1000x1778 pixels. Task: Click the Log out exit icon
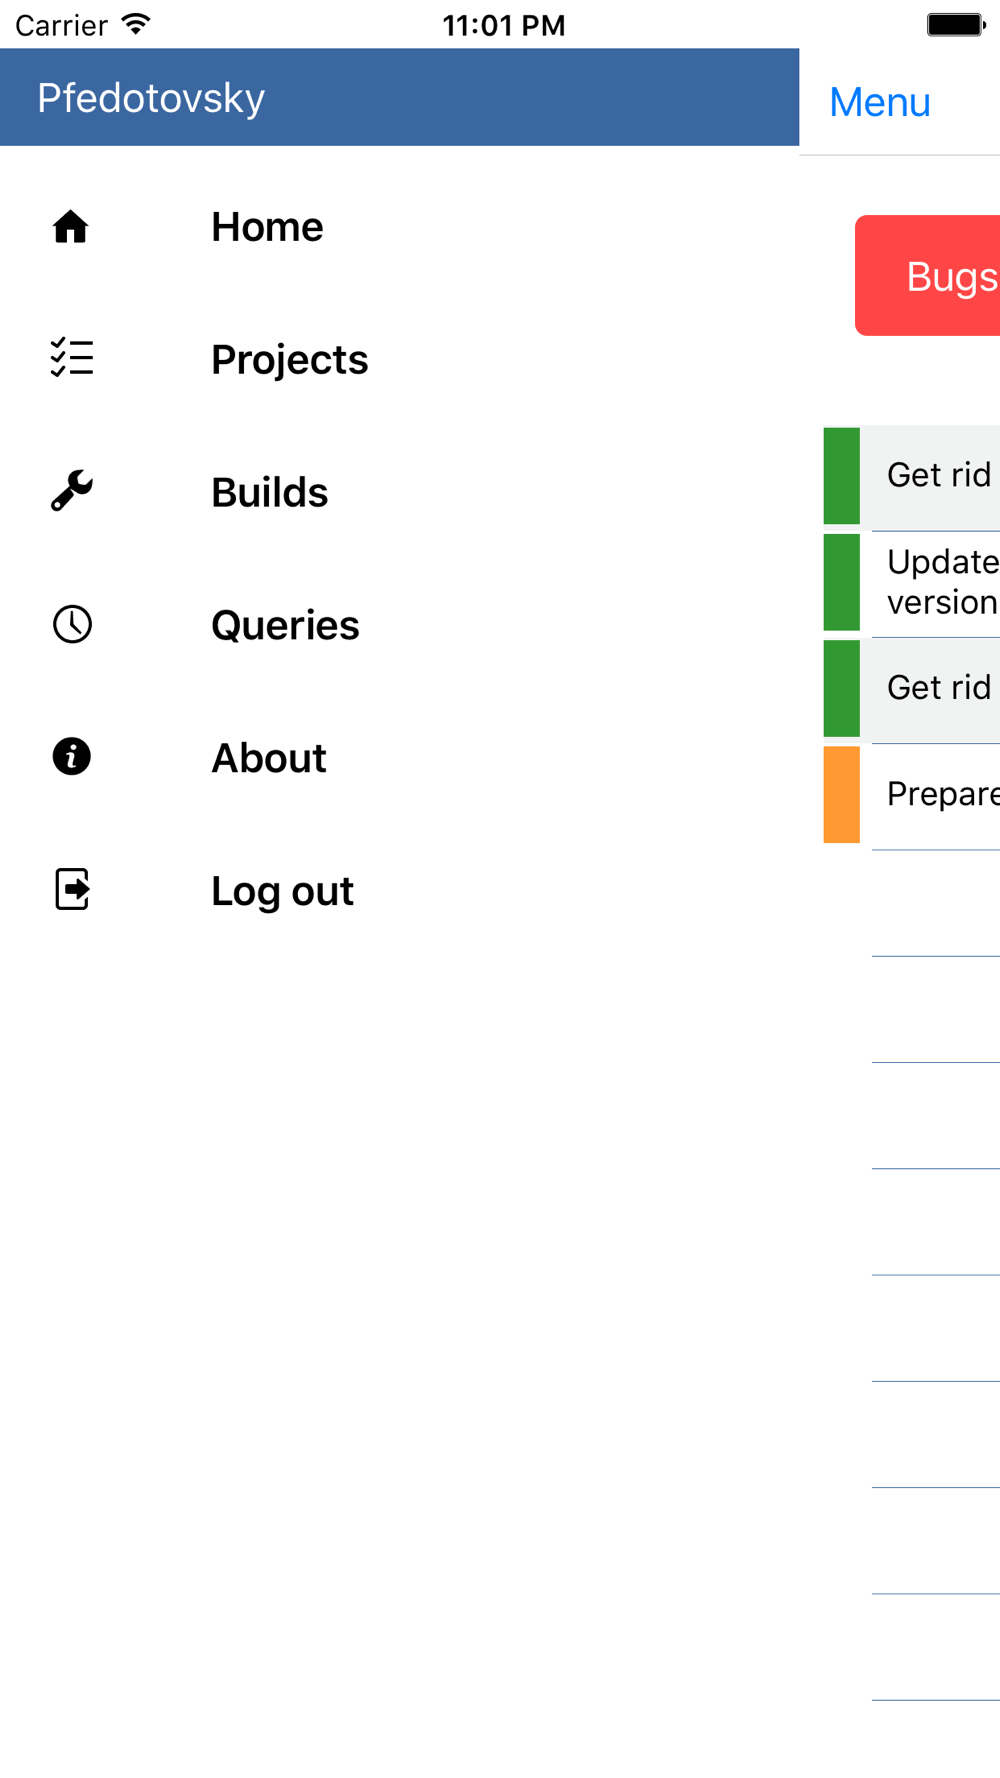tap(72, 889)
